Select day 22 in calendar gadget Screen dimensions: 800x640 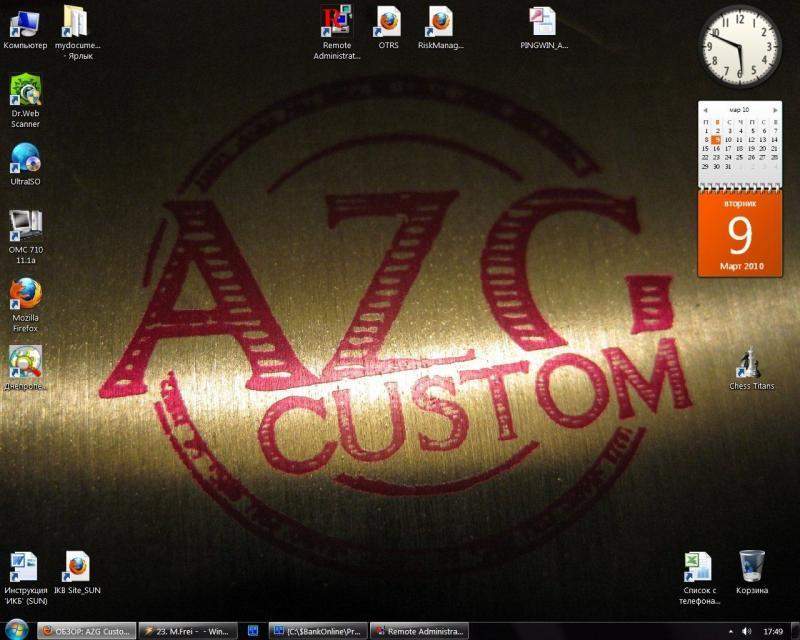705,158
